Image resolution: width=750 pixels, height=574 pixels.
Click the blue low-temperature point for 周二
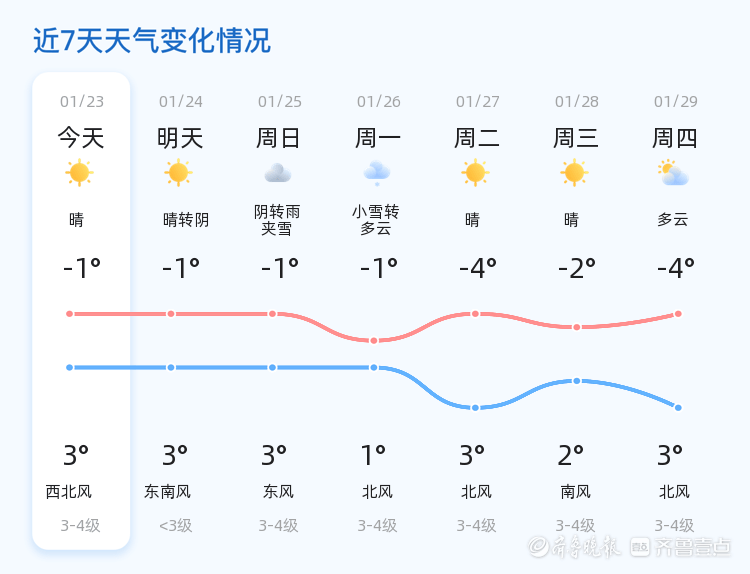pyautogui.click(x=475, y=408)
